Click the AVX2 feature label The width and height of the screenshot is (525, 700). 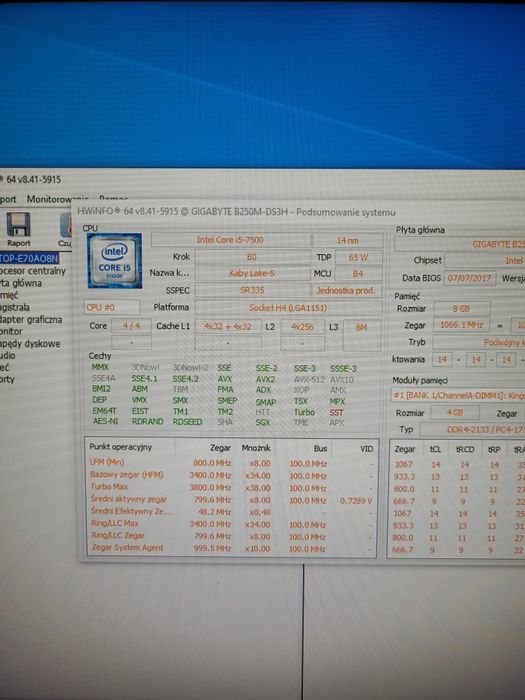pyautogui.click(x=265, y=379)
